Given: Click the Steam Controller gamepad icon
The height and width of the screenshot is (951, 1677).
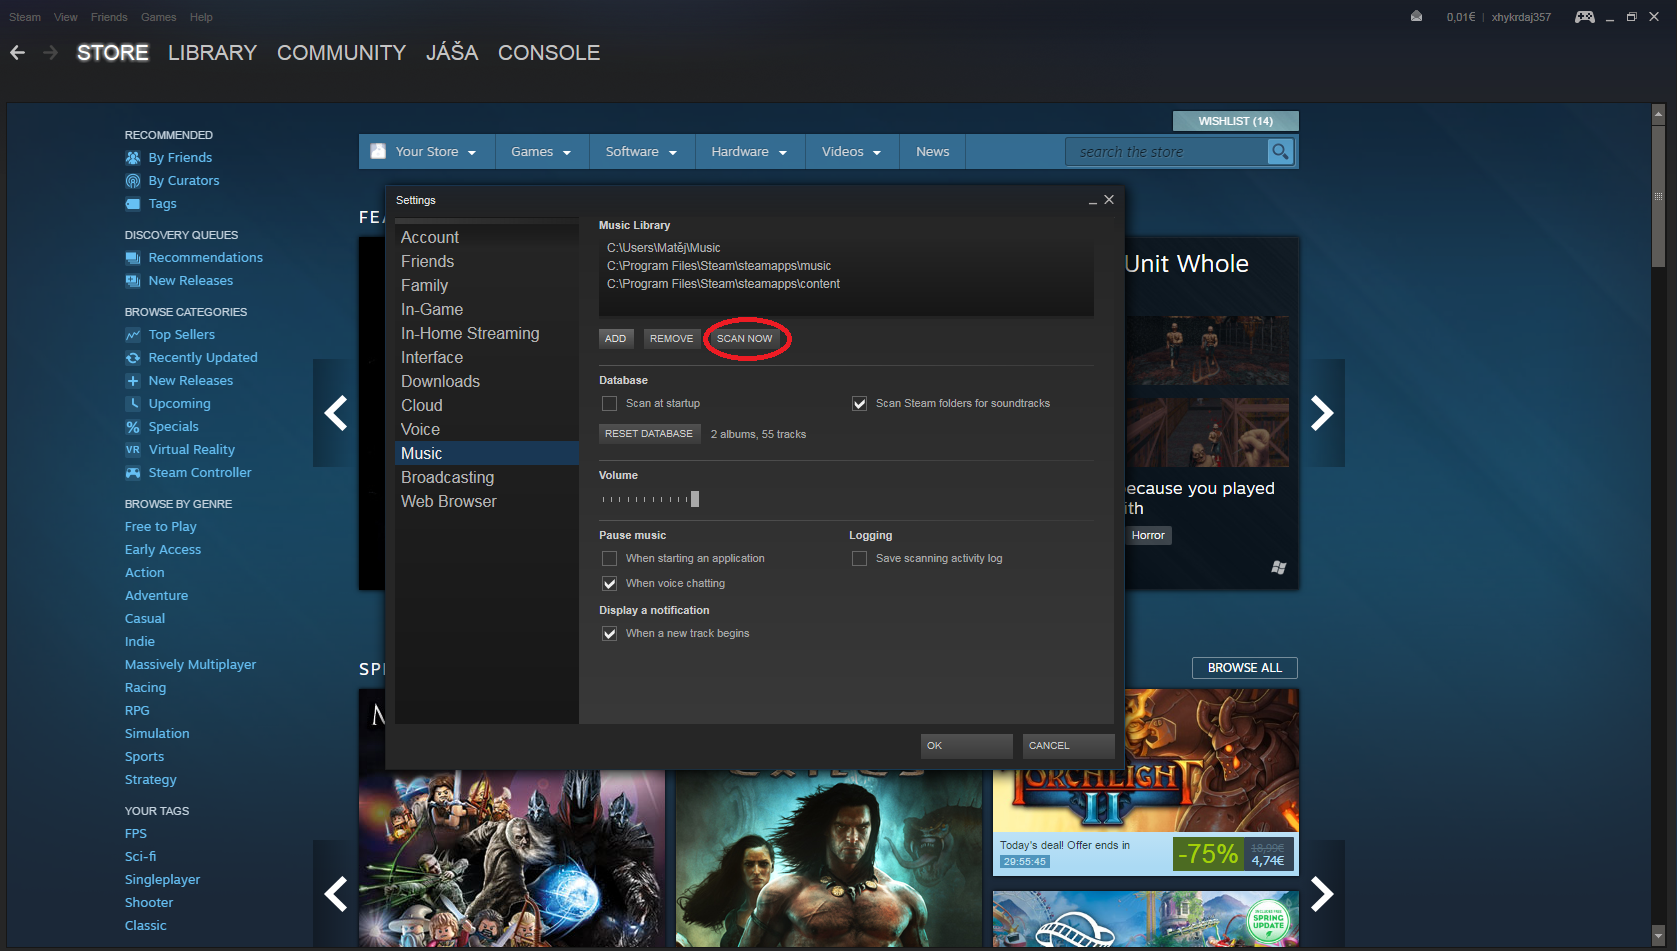Looking at the screenshot, I should coord(133,473).
